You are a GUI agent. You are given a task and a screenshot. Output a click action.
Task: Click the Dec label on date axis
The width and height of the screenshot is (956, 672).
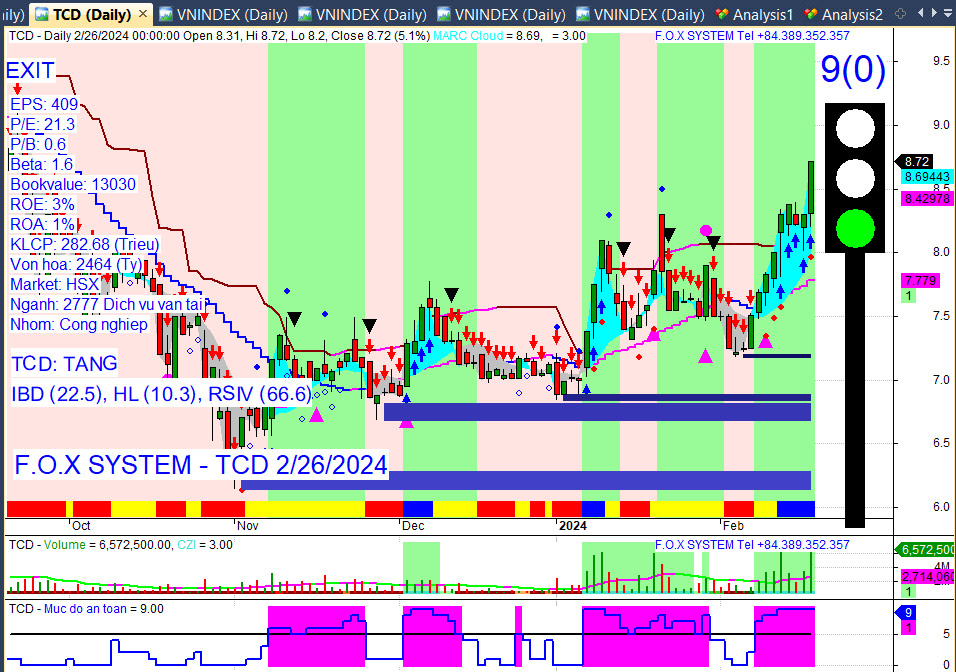(413, 526)
